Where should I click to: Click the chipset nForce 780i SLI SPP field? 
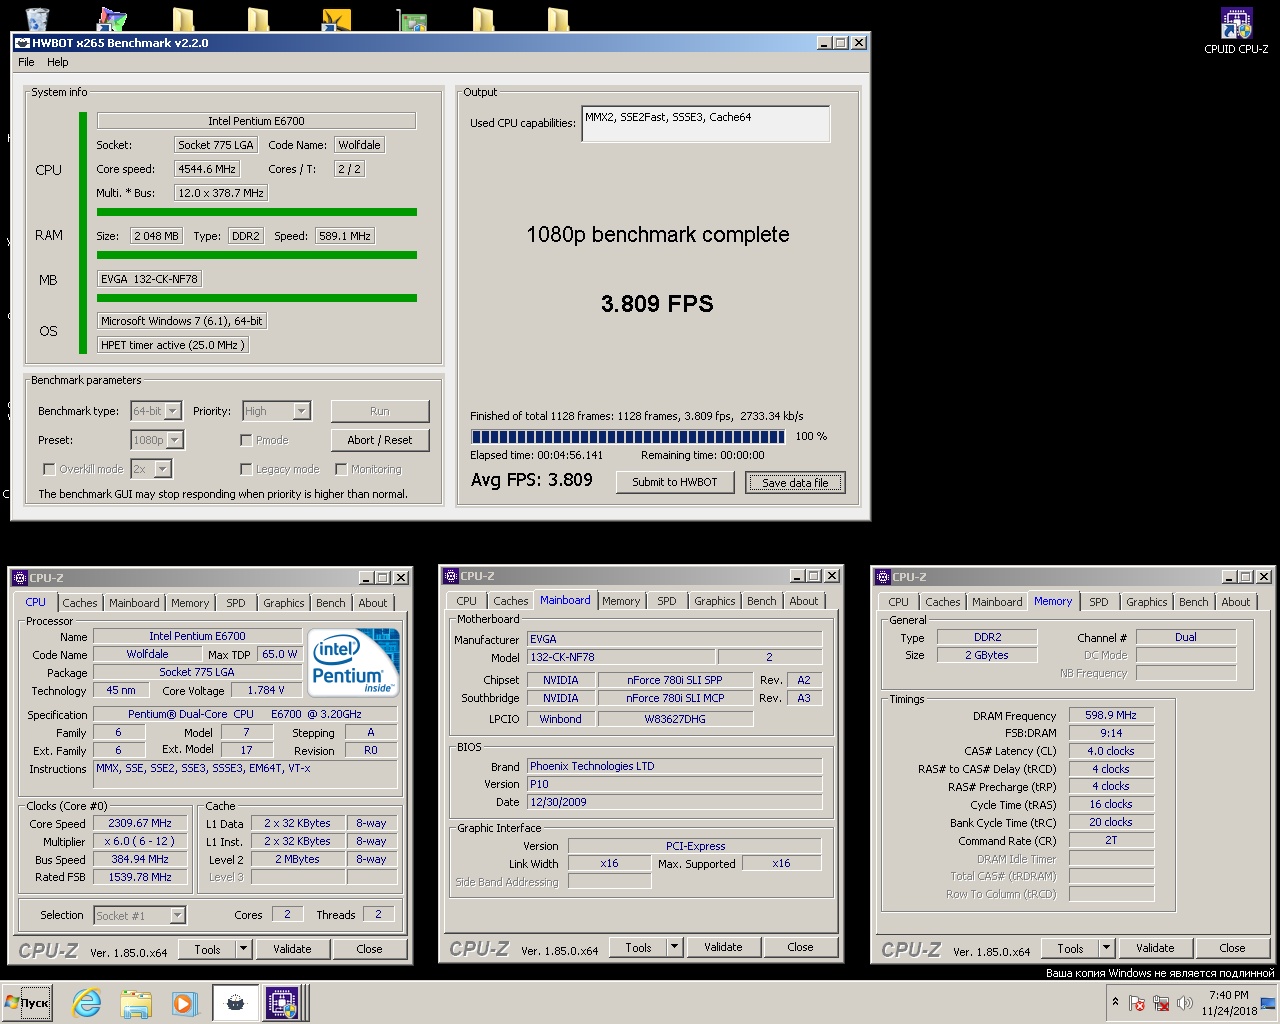pyautogui.click(x=675, y=680)
